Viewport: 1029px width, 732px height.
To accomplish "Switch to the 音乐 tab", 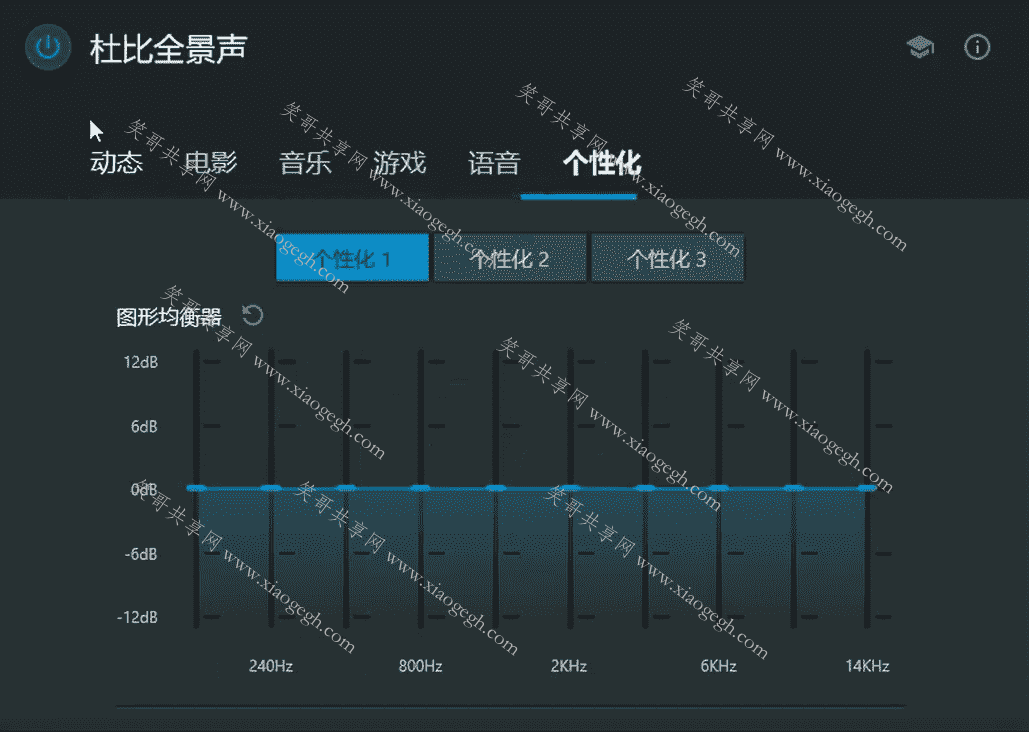I will [304, 162].
